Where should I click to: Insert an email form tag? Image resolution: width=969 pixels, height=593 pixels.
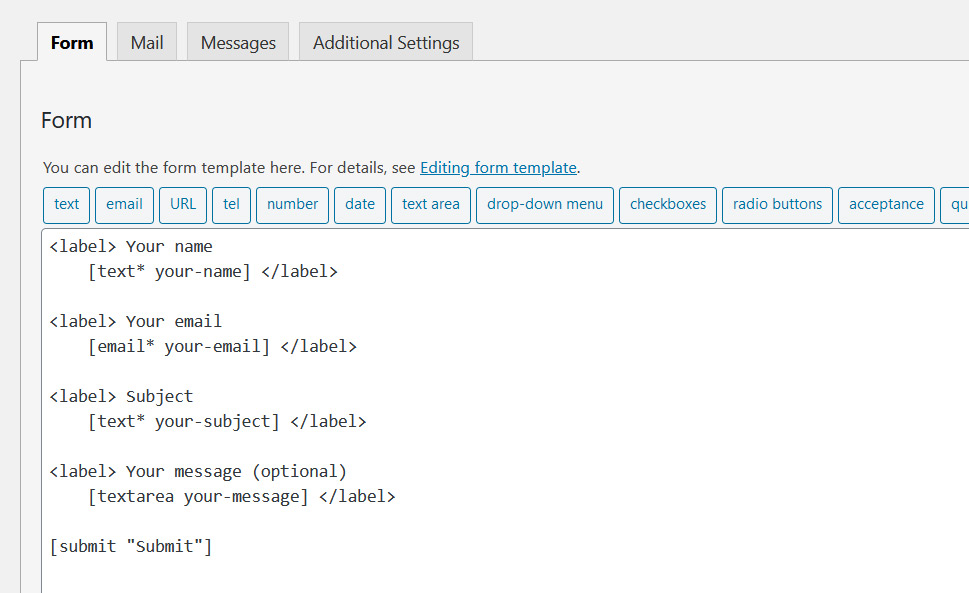pyautogui.click(x=124, y=205)
